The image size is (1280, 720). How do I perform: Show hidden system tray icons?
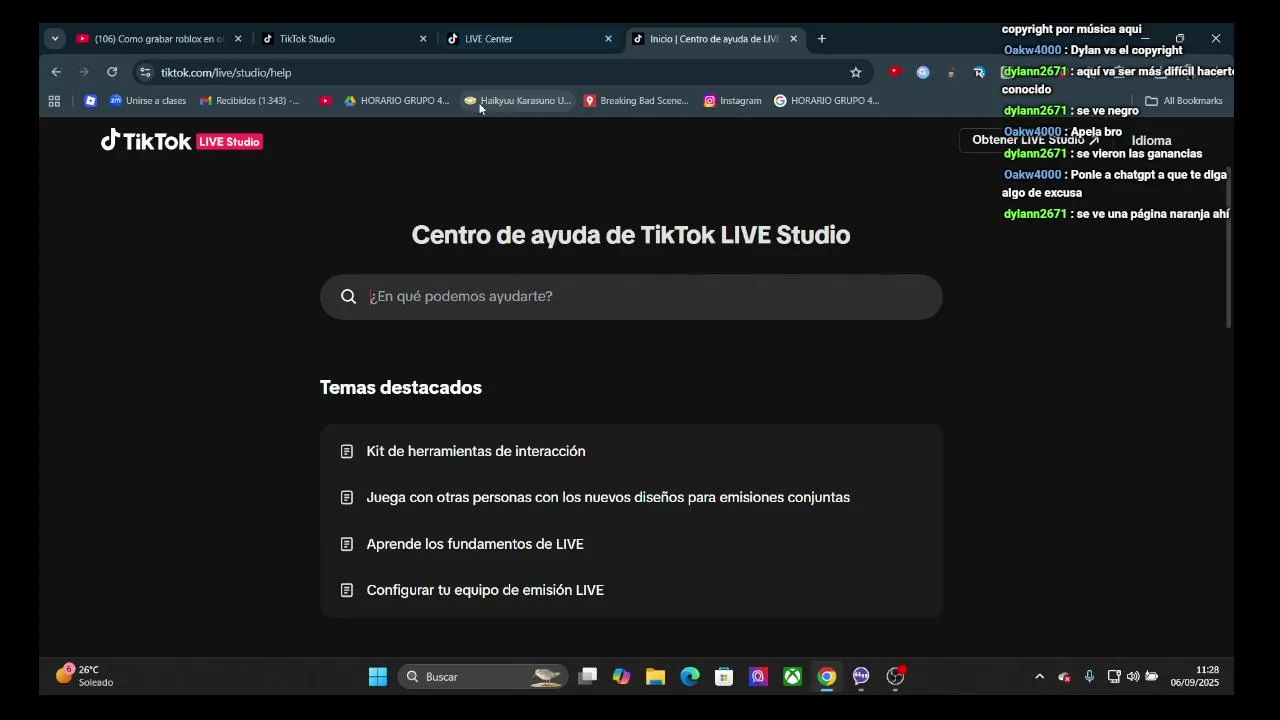tap(1039, 677)
